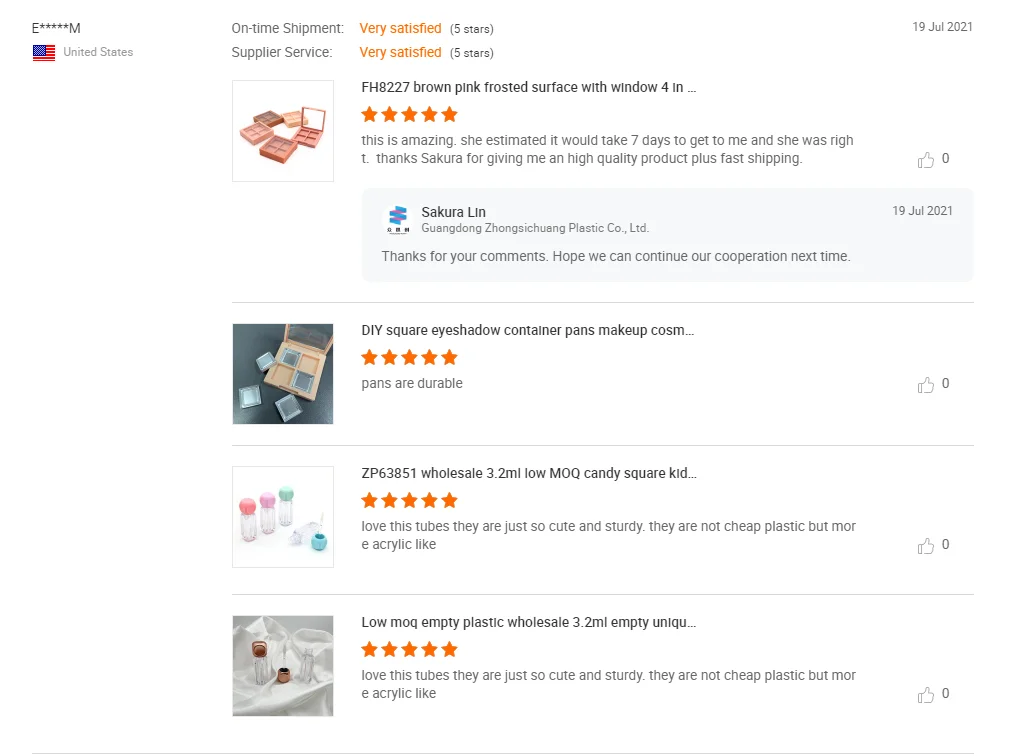
Task: Click the FH8227 review star rating
Action: click(x=409, y=114)
